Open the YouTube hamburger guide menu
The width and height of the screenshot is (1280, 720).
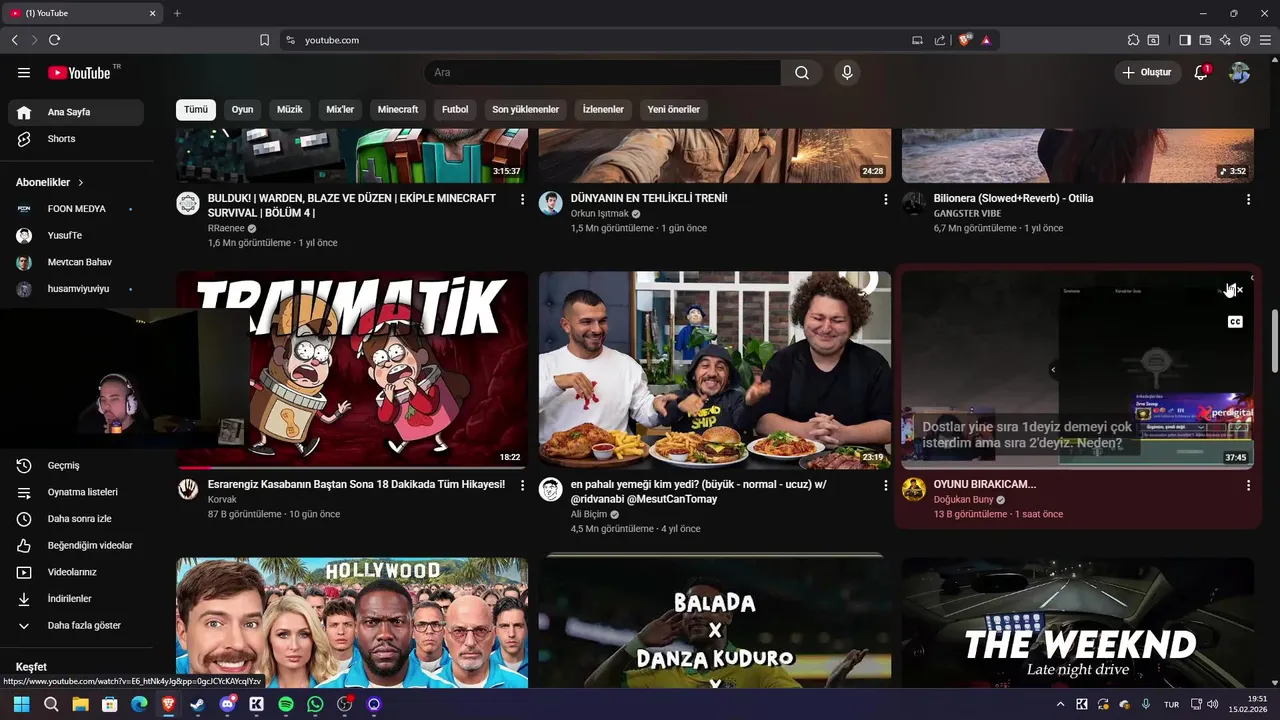pyautogui.click(x=24, y=73)
